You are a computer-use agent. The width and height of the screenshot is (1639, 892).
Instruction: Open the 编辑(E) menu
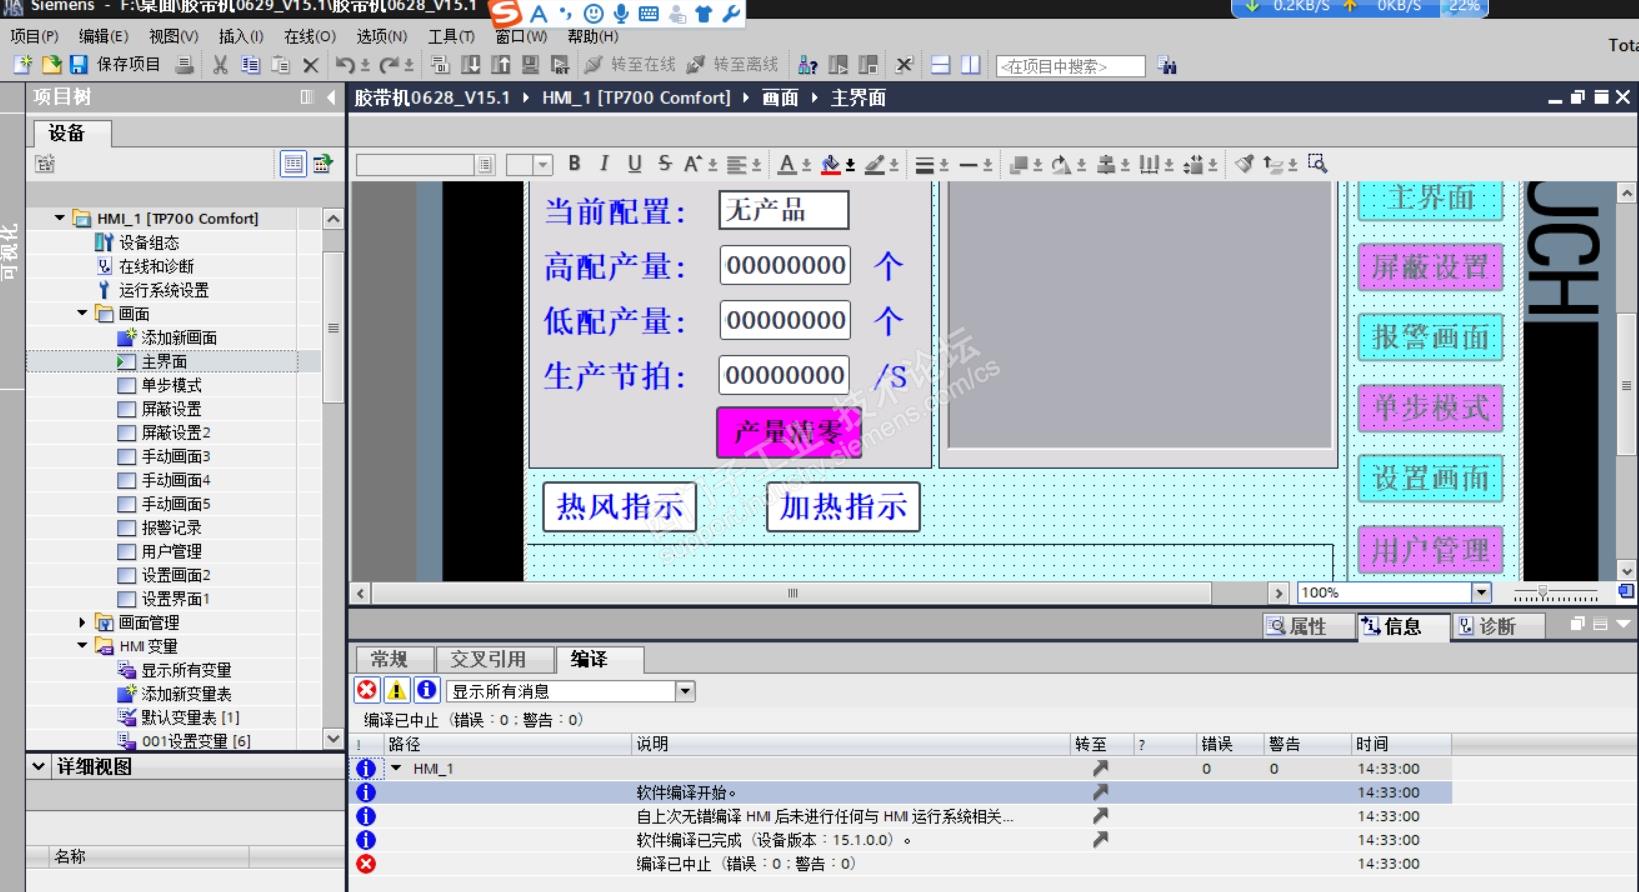pos(103,37)
